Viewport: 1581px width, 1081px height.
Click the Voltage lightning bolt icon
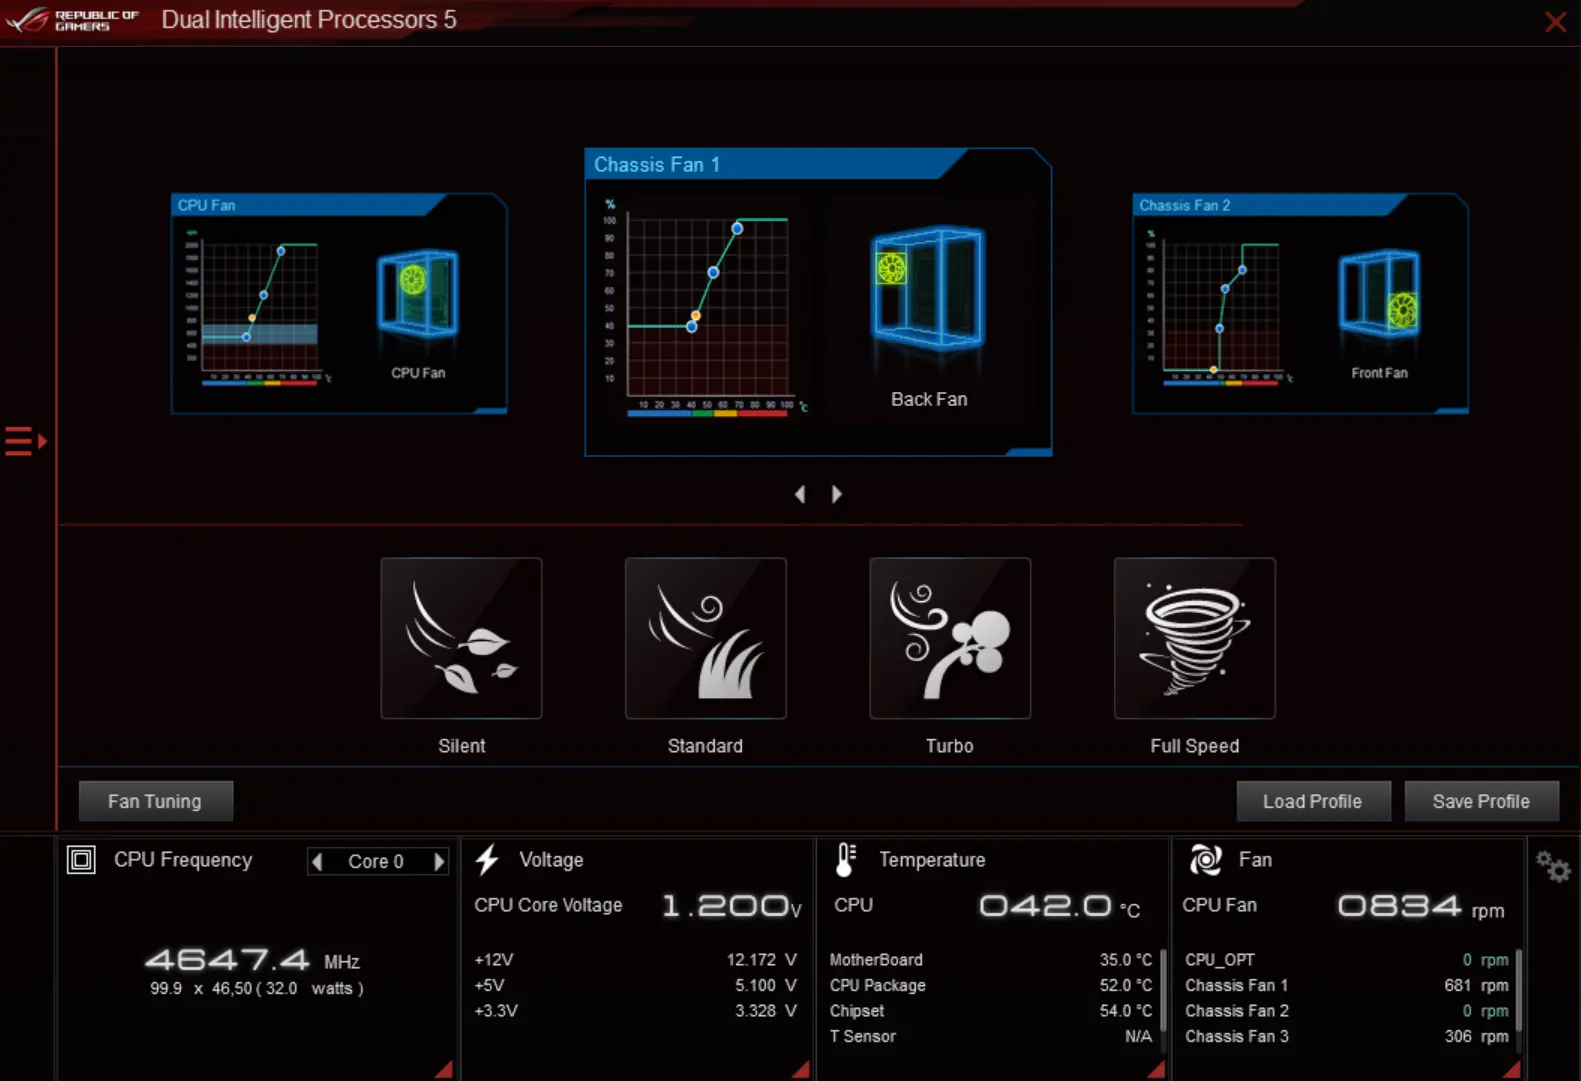pos(487,860)
